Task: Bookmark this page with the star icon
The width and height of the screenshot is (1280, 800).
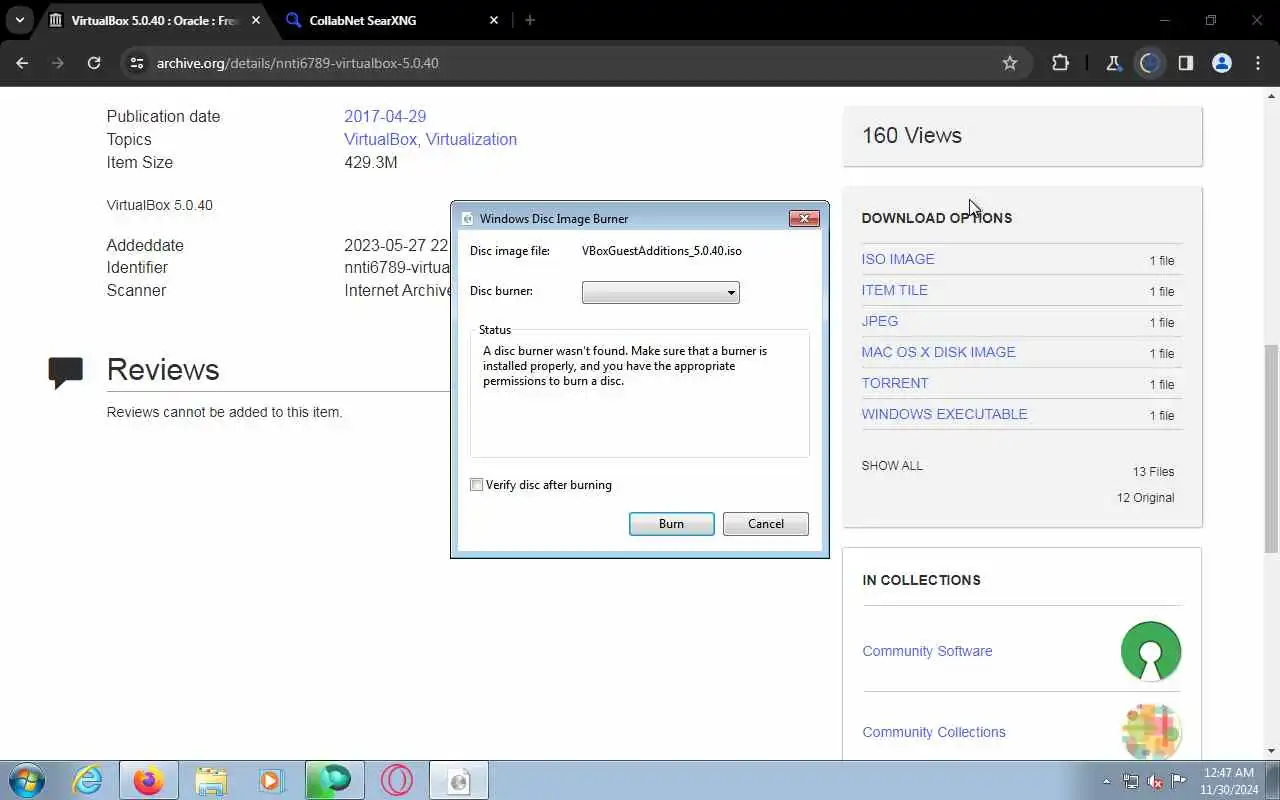Action: coord(1010,63)
